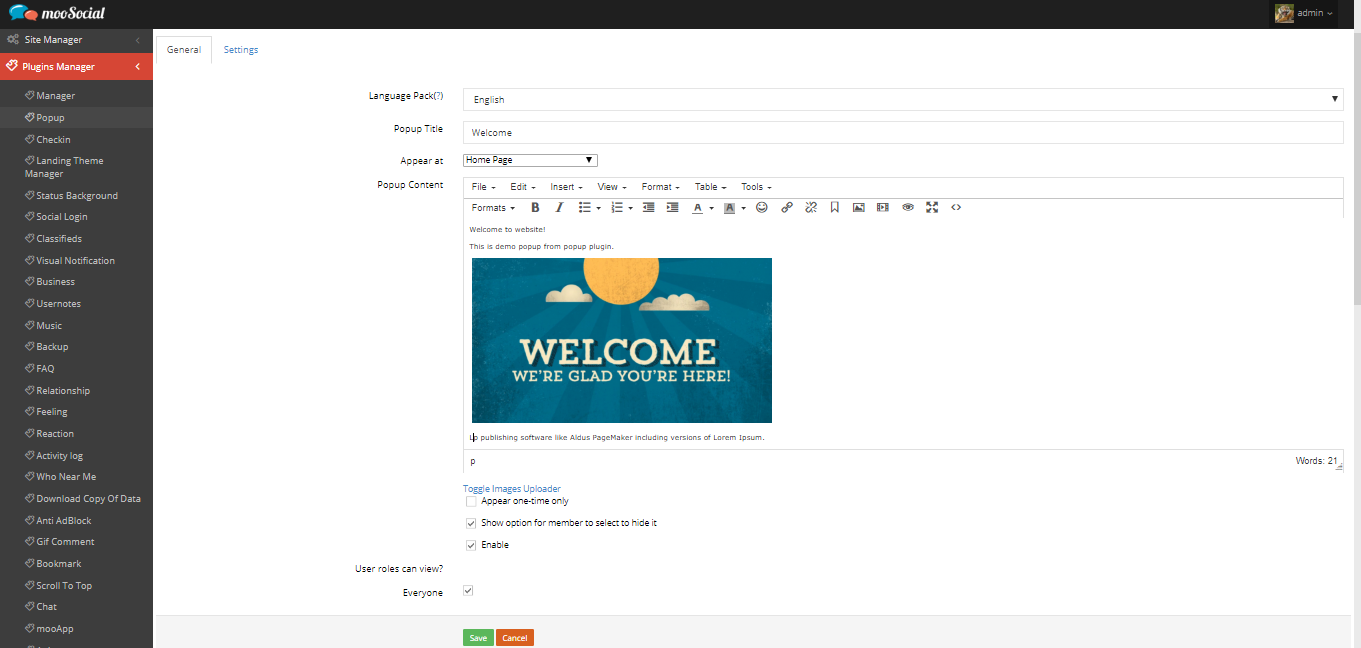Open the Language Pack dropdown
The image size is (1361, 648).
(x=903, y=99)
